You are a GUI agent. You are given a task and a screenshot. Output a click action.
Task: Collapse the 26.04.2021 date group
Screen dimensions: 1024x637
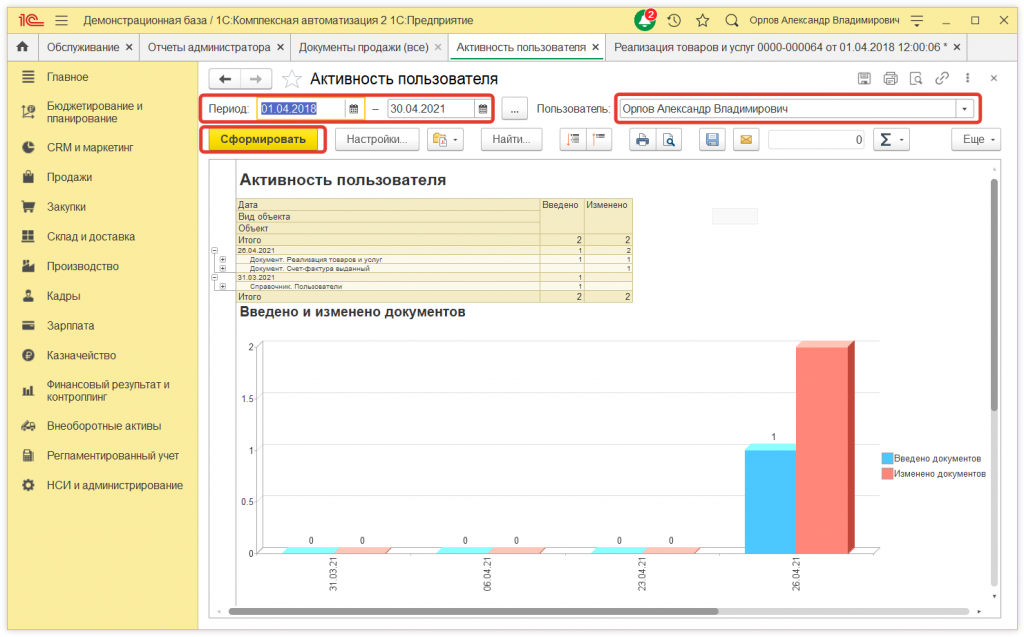tap(215, 250)
